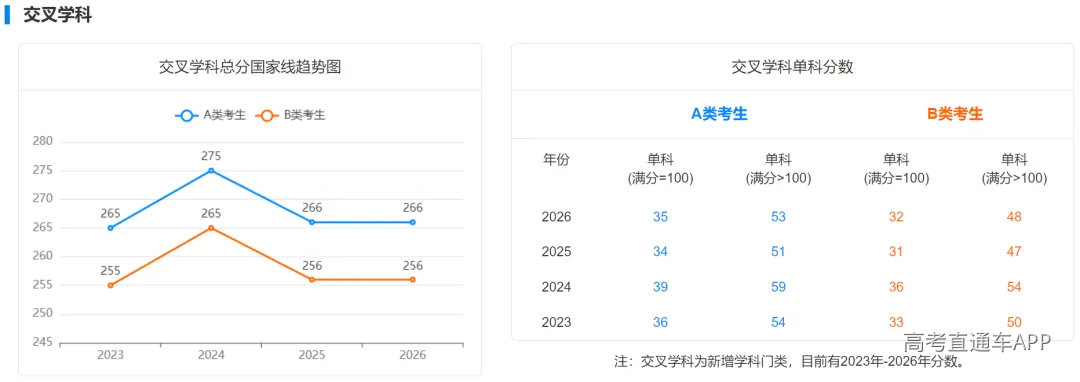This screenshot has height=382, width=1080.
Task: Click the value 50 in the 2023 row
Action: [1014, 322]
